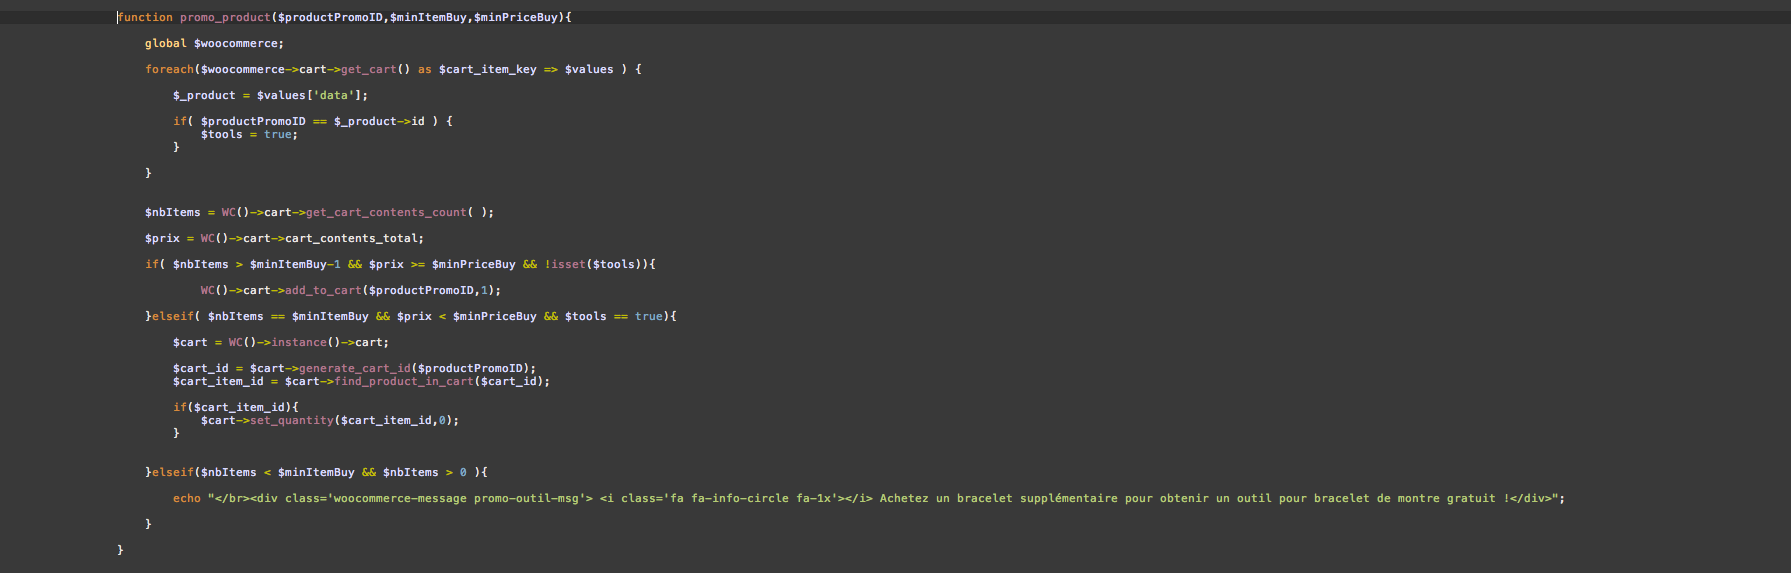Image resolution: width=1791 pixels, height=573 pixels.
Task: Click the $tools = true statement
Action: tap(249, 134)
